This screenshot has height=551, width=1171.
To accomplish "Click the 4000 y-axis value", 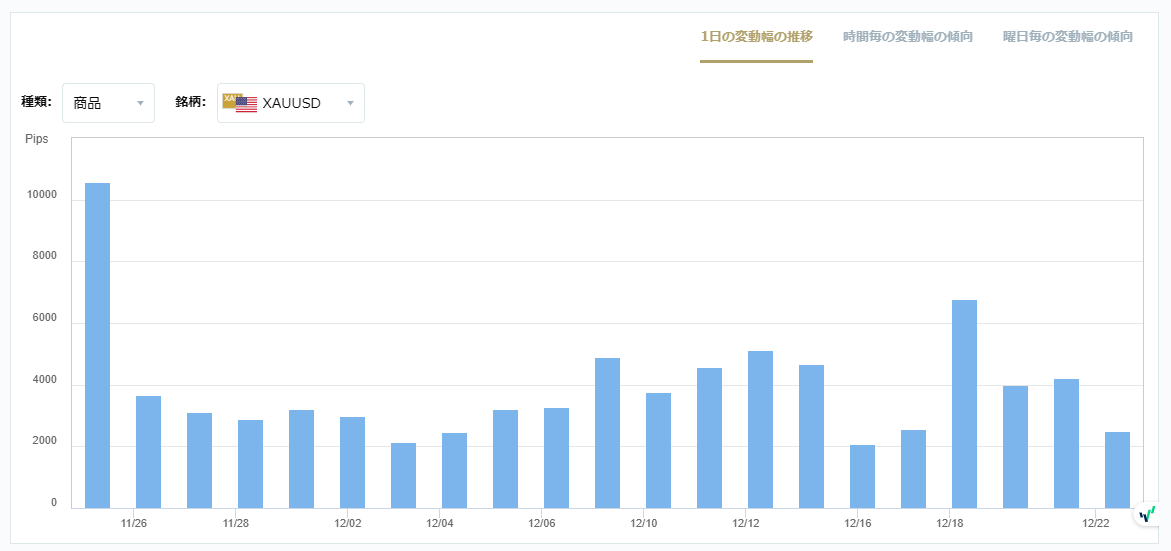I will click(45, 380).
